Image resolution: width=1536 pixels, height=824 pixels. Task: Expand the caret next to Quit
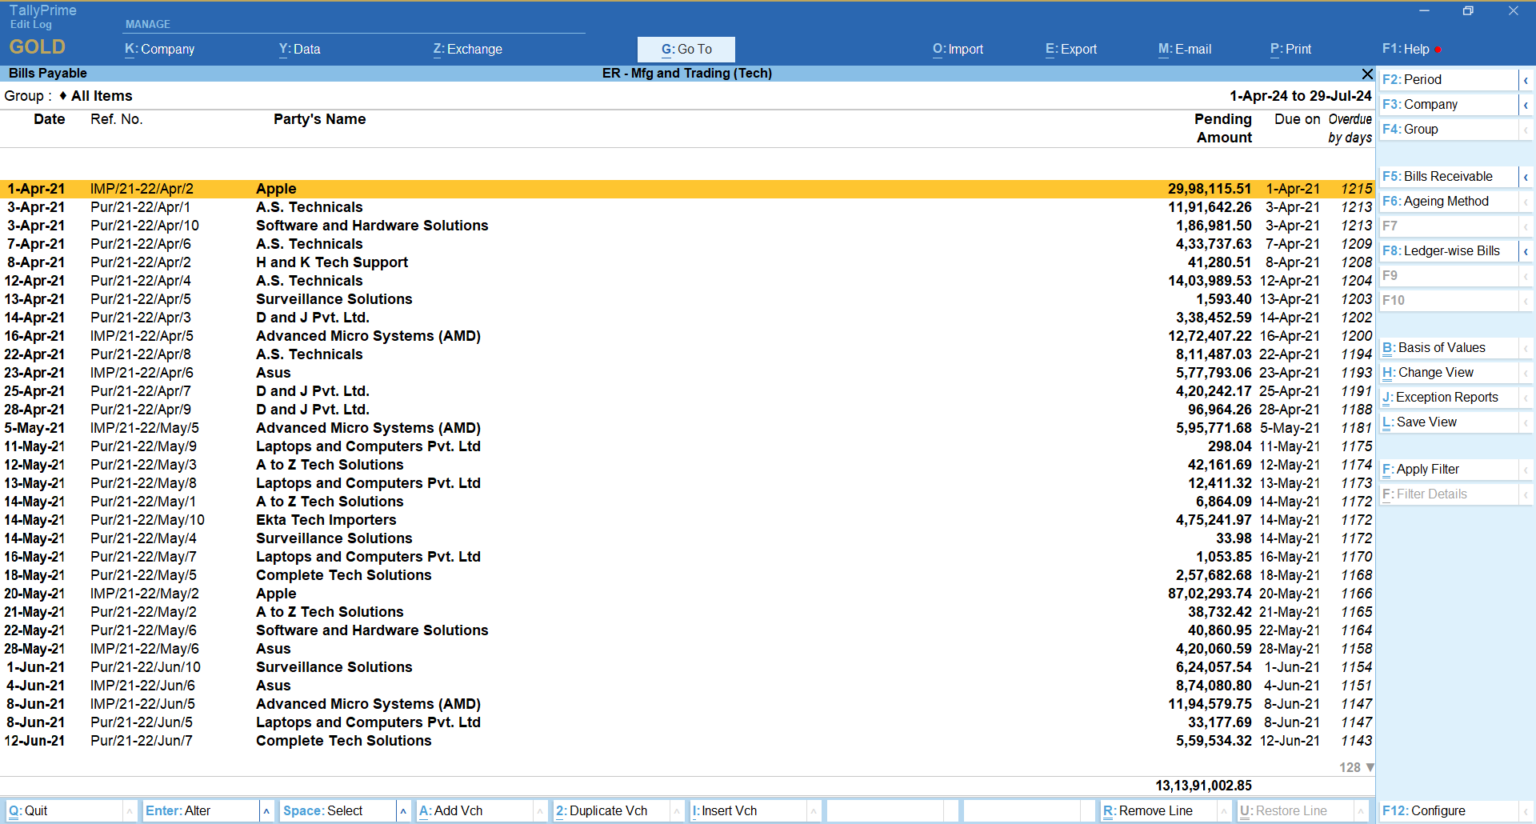coord(131,810)
